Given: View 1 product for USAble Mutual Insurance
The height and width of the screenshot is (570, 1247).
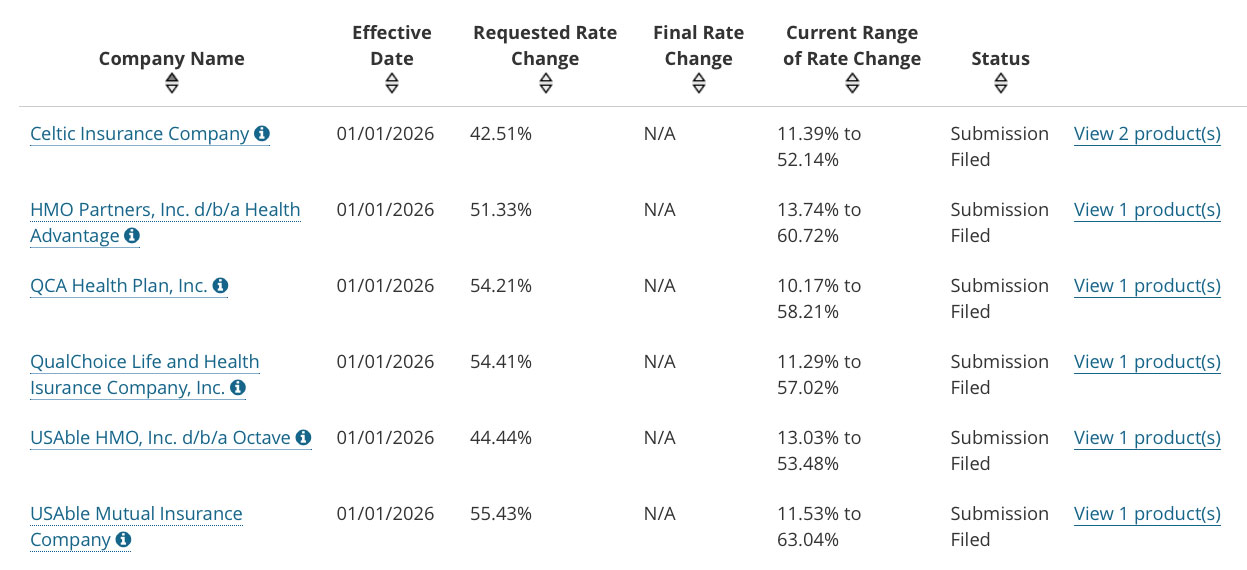Looking at the screenshot, I should click(x=1147, y=514).
